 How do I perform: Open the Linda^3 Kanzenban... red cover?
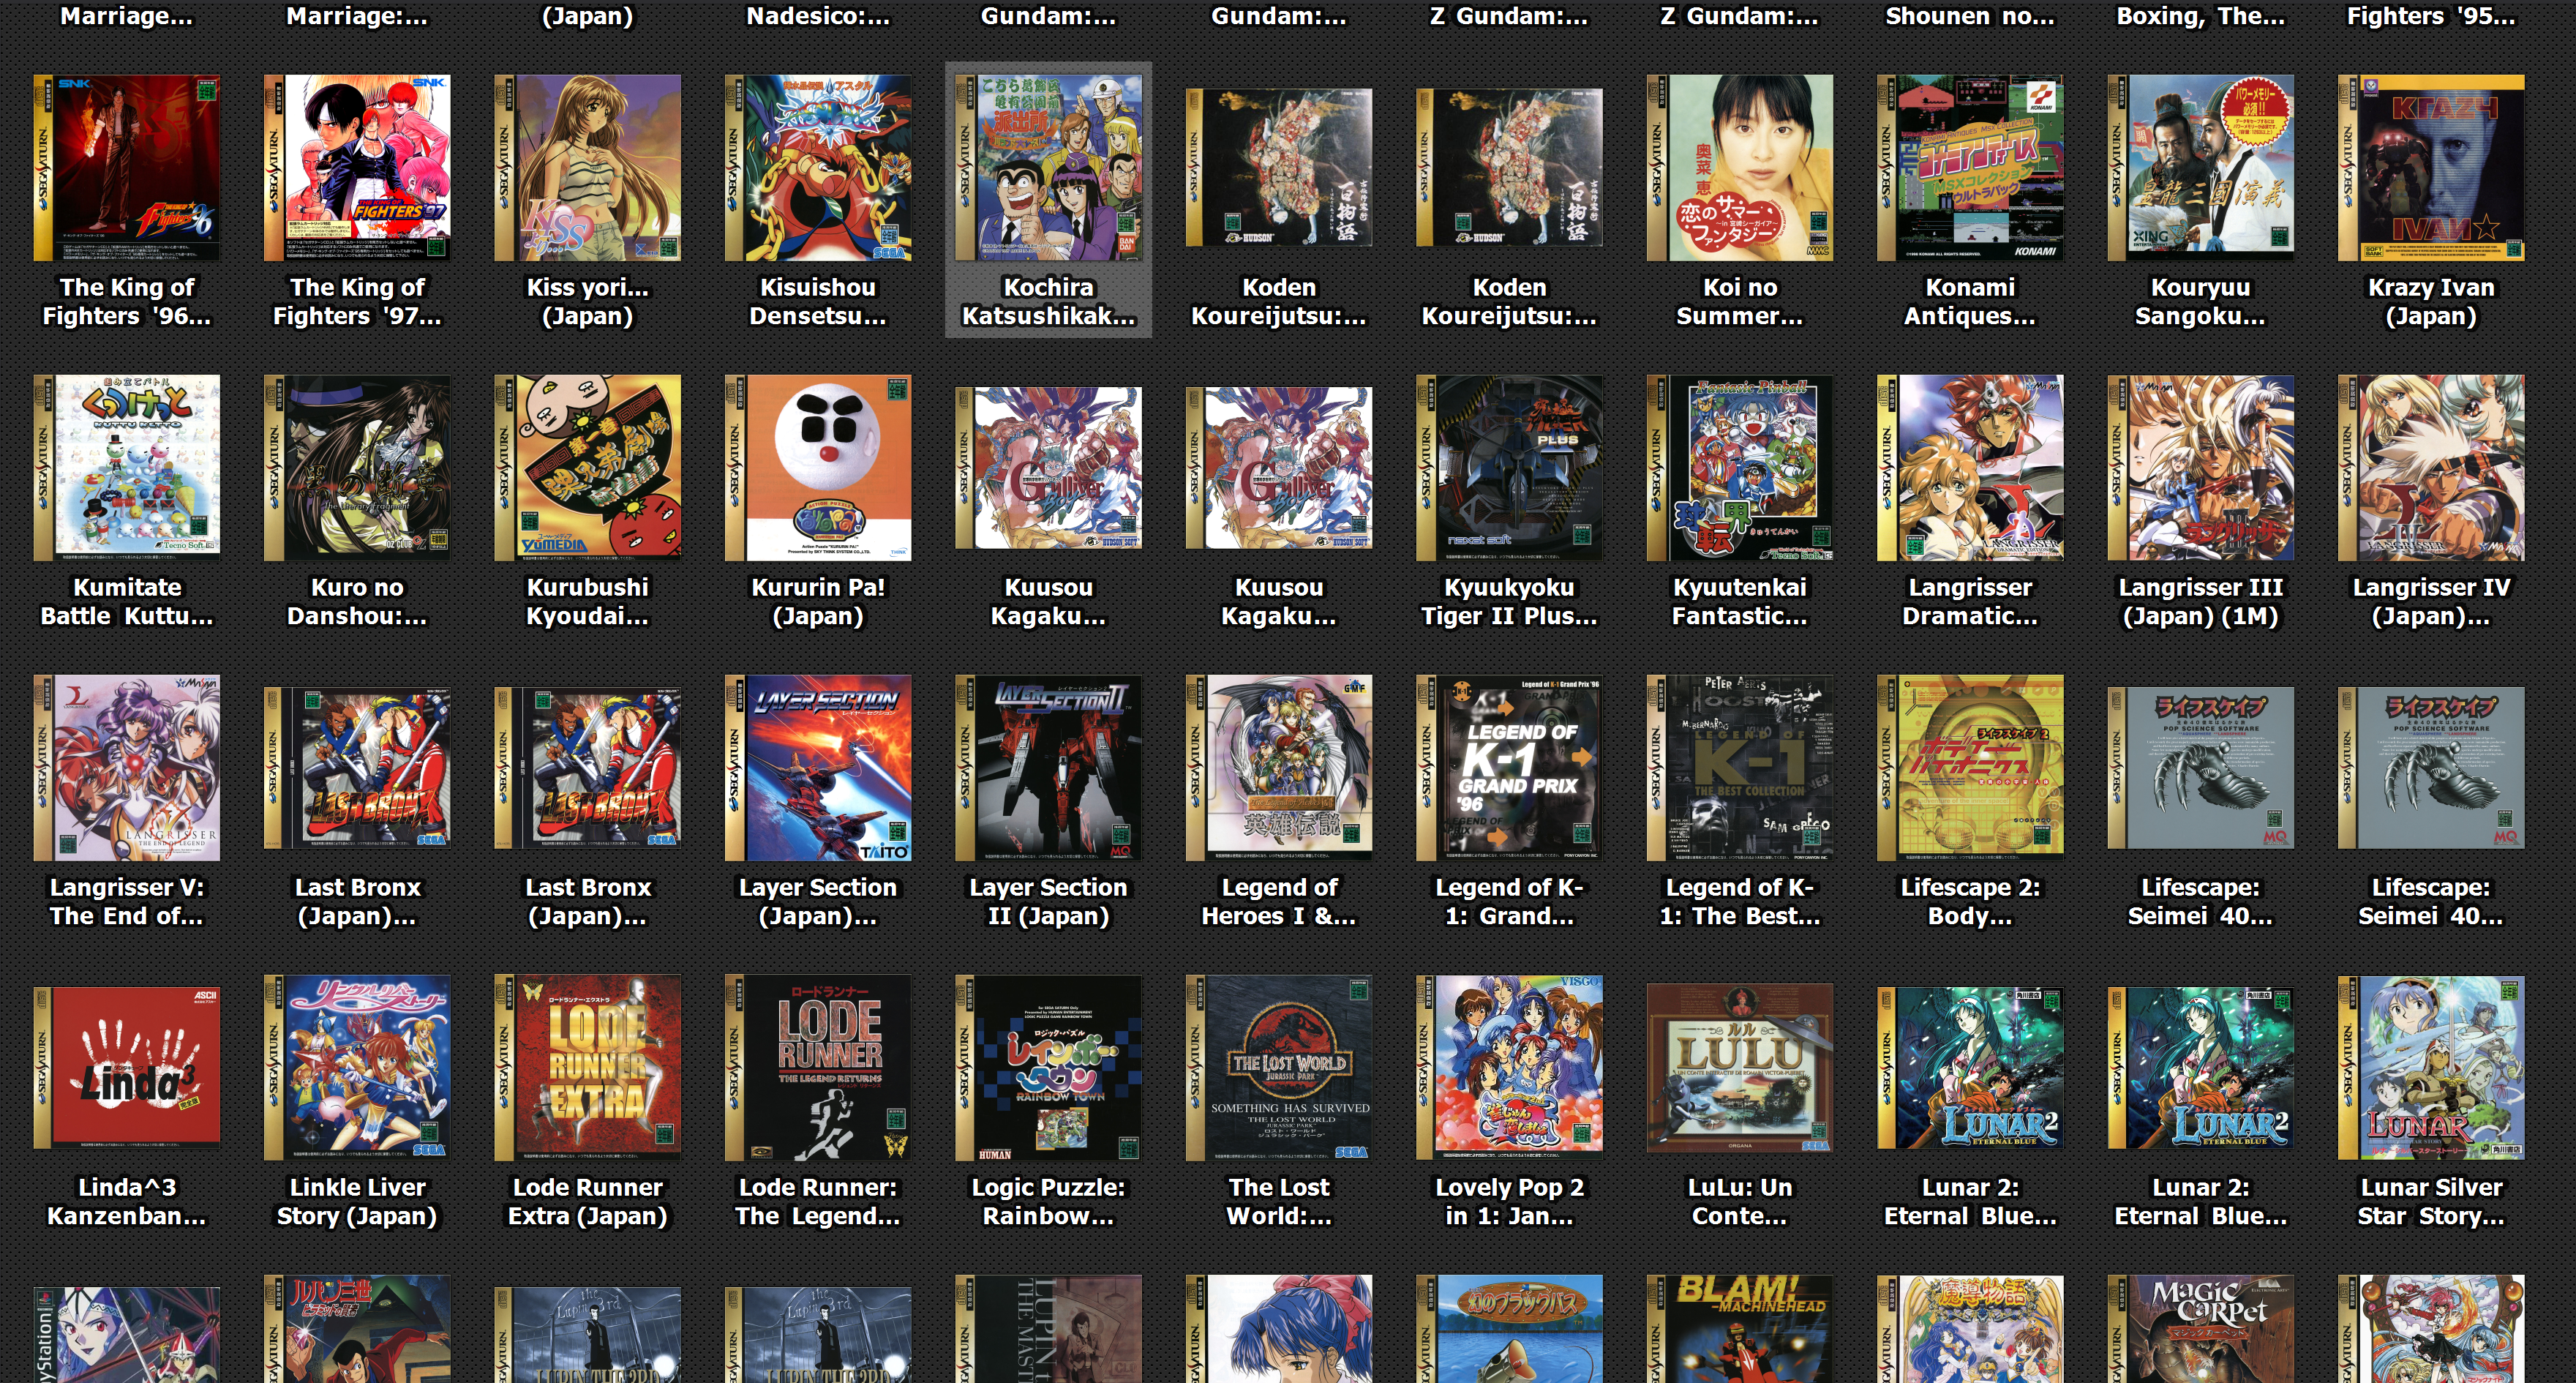(127, 1068)
